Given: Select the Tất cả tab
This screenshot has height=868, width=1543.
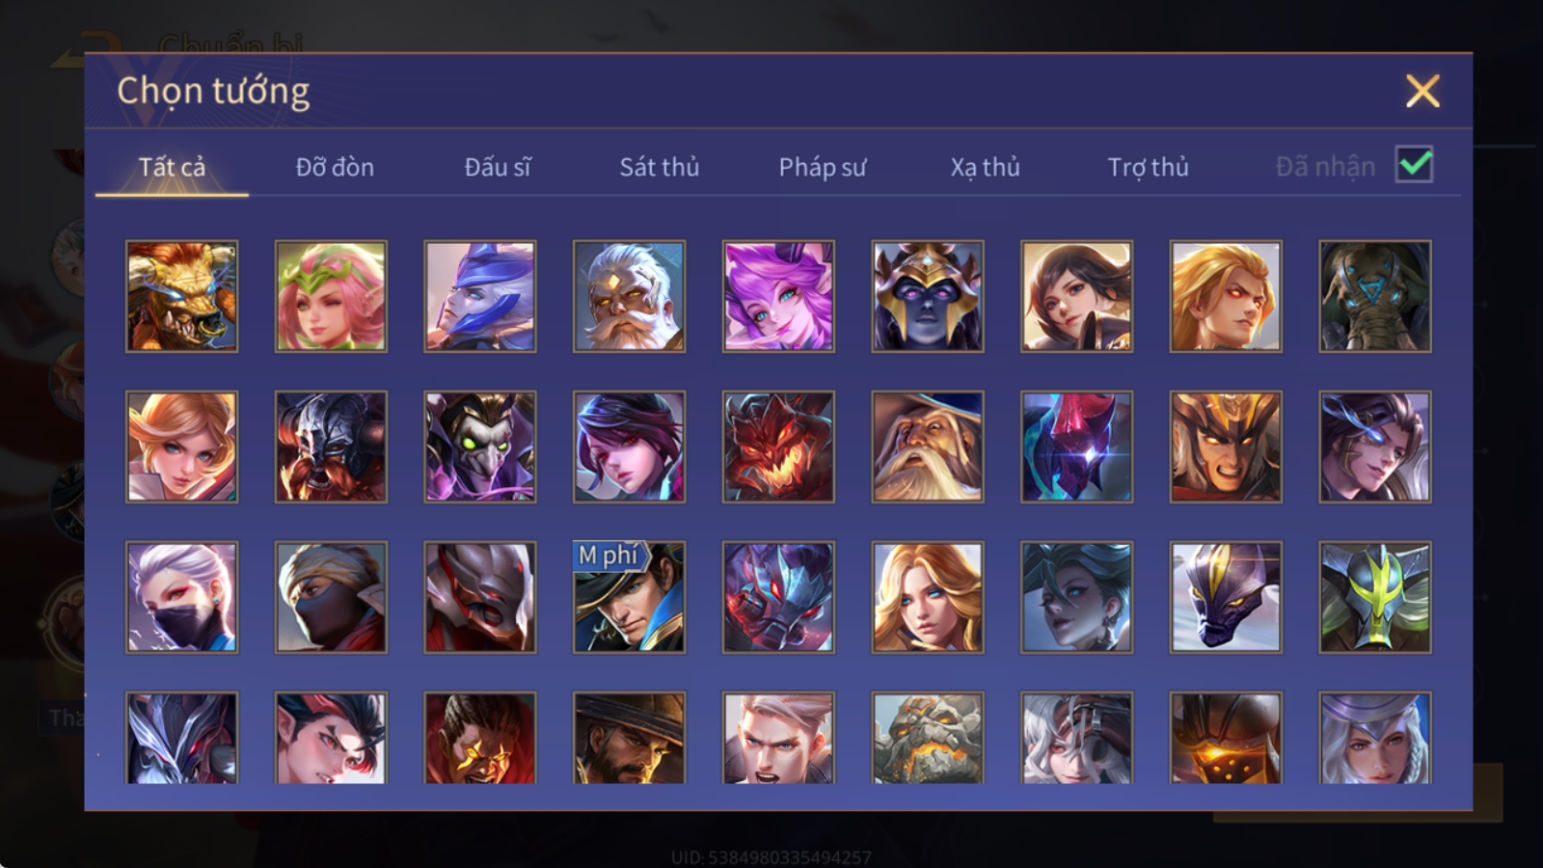Looking at the screenshot, I should click(x=172, y=167).
